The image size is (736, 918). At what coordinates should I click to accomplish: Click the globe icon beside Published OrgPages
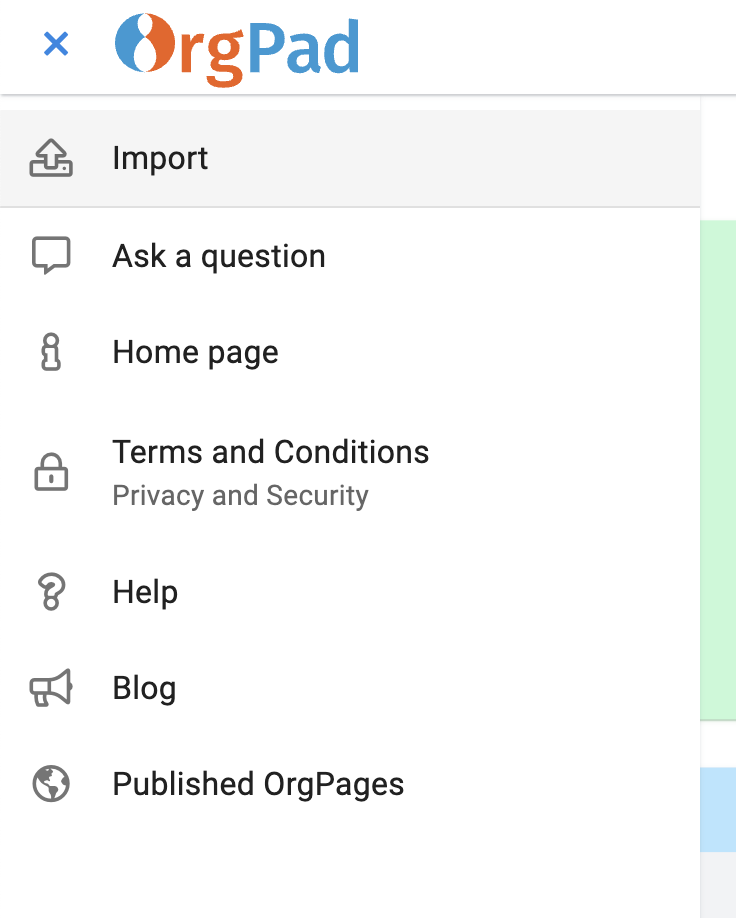[50, 784]
